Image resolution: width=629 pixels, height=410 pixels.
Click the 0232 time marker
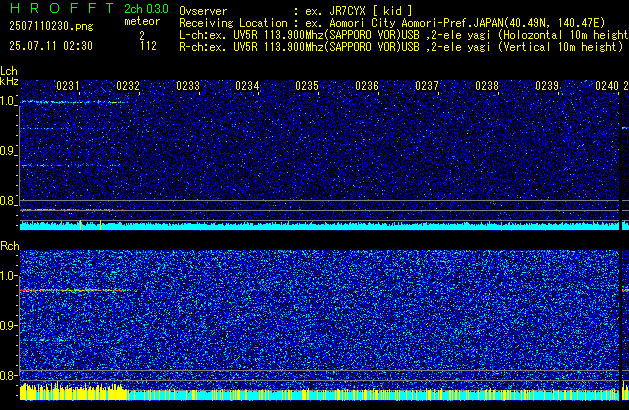pyautogui.click(x=128, y=86)
